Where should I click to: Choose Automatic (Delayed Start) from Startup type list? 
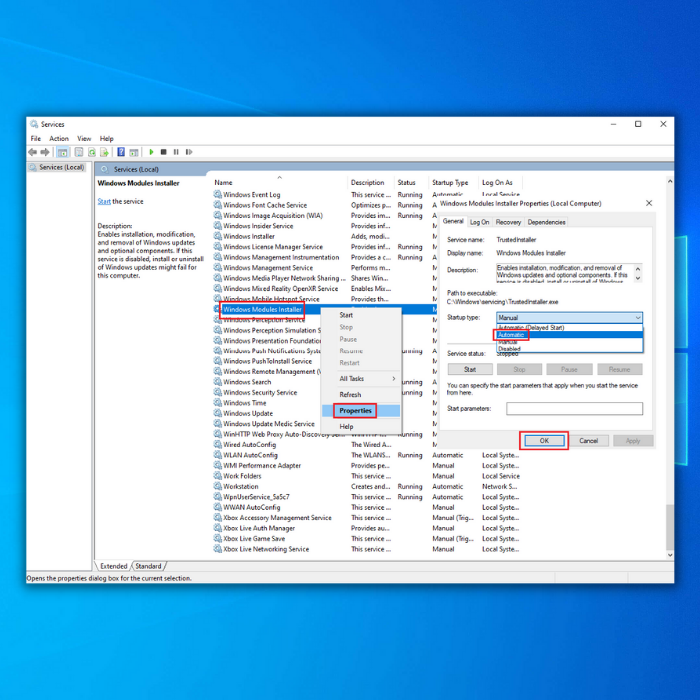point(569,328)
